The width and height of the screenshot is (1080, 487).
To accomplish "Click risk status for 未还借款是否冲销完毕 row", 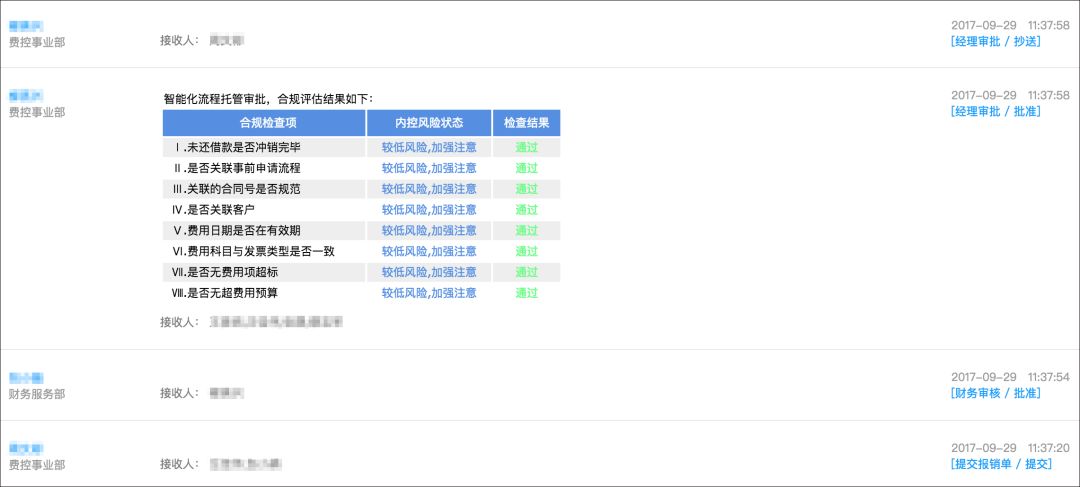I will pyautogui.click(x=429, y=147).
